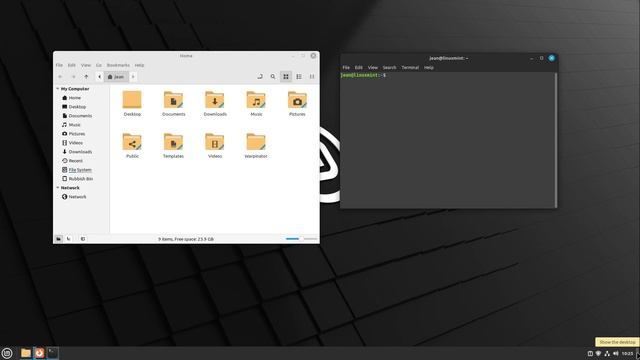Screen dimensions: 640x360
Task: Show tree view in the sidebar
Action: (x=69, y=239)
